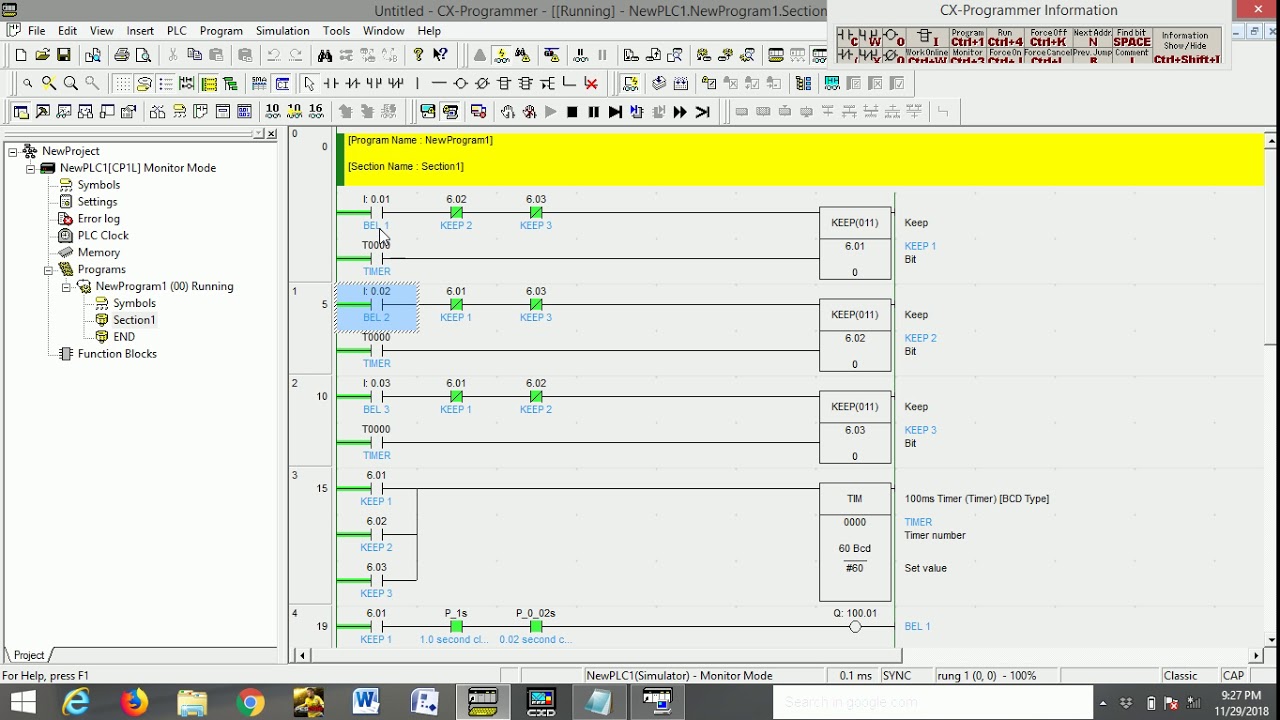Insert a New Coil from the diagram toolbar
1280x720 pixels.
click(x=460, y=84)
